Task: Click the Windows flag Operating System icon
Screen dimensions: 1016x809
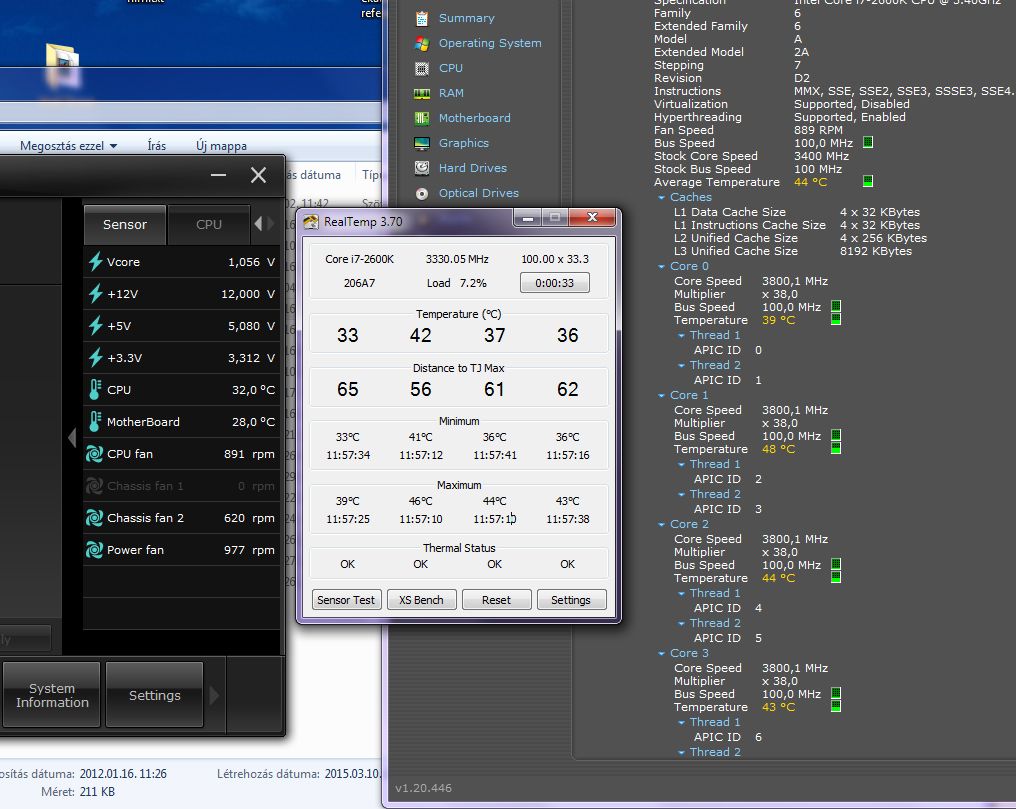Action: (422, 43)
